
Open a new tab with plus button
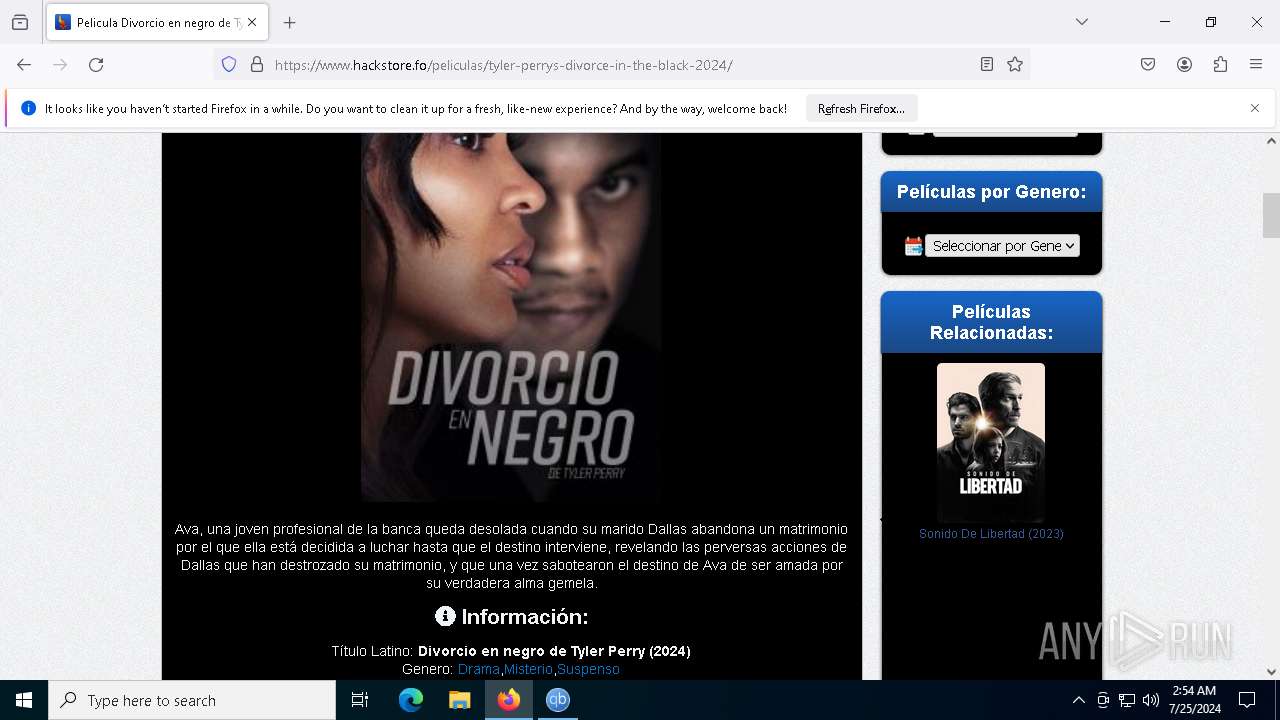290,22
